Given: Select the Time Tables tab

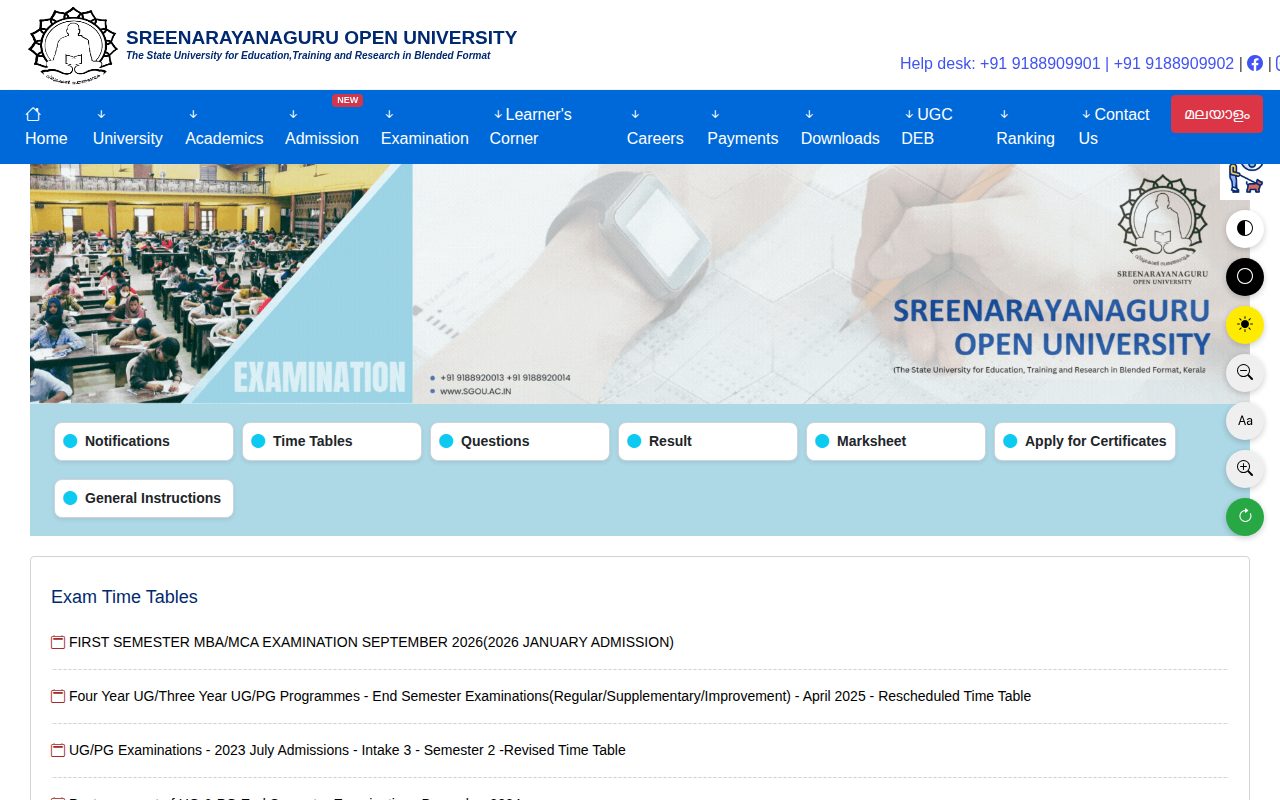Looking at the screenshot, I should point(332,441).
